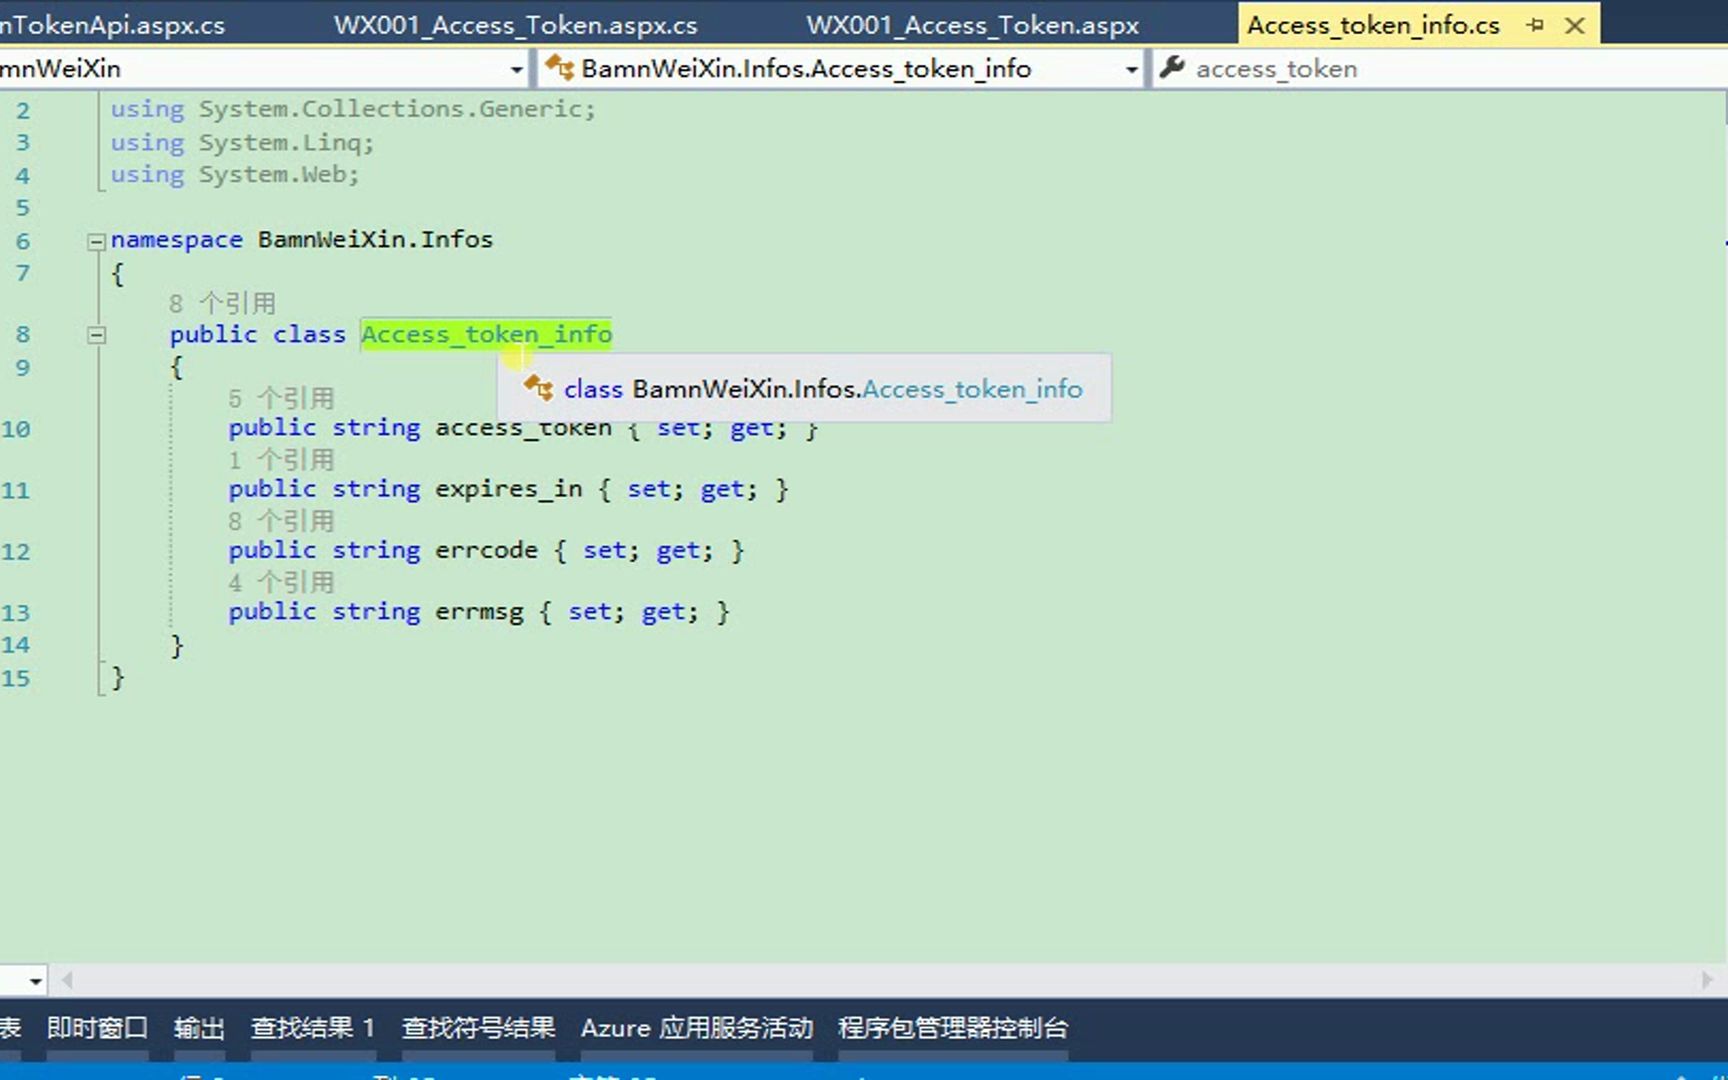Image resolution: width=1728 pixels, height=1080 pixels.
Task: Close the Access_token_info.cs tab
Action: tap(1575, 25)
